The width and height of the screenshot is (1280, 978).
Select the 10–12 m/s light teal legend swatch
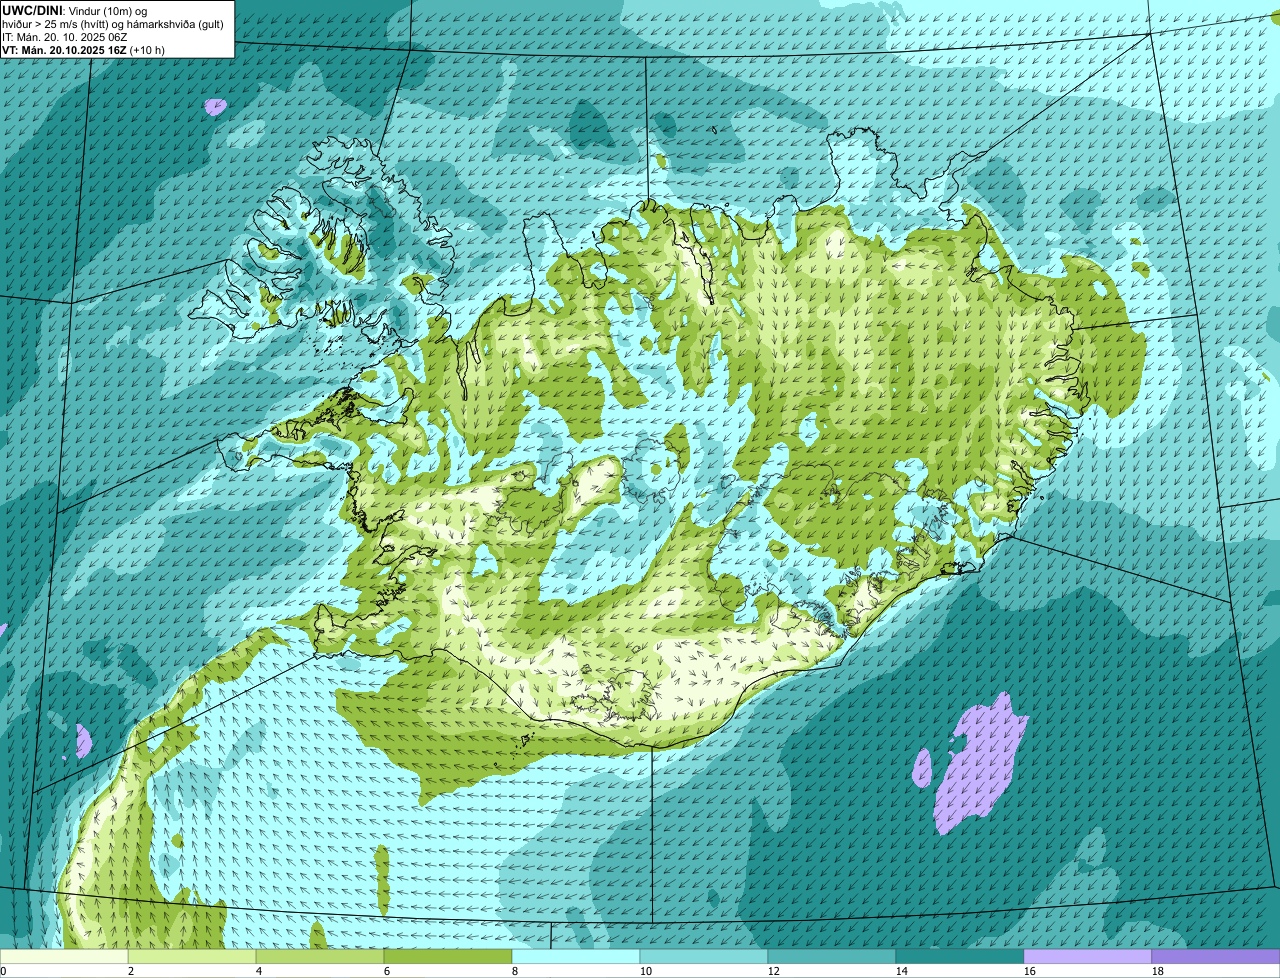click(x=704, y=956)
